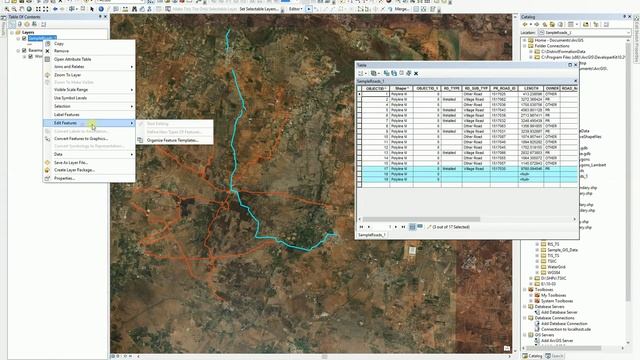Screen dimensions: 640x360
Task: Click LENGTH column header in table
Action: click(531, 88)
